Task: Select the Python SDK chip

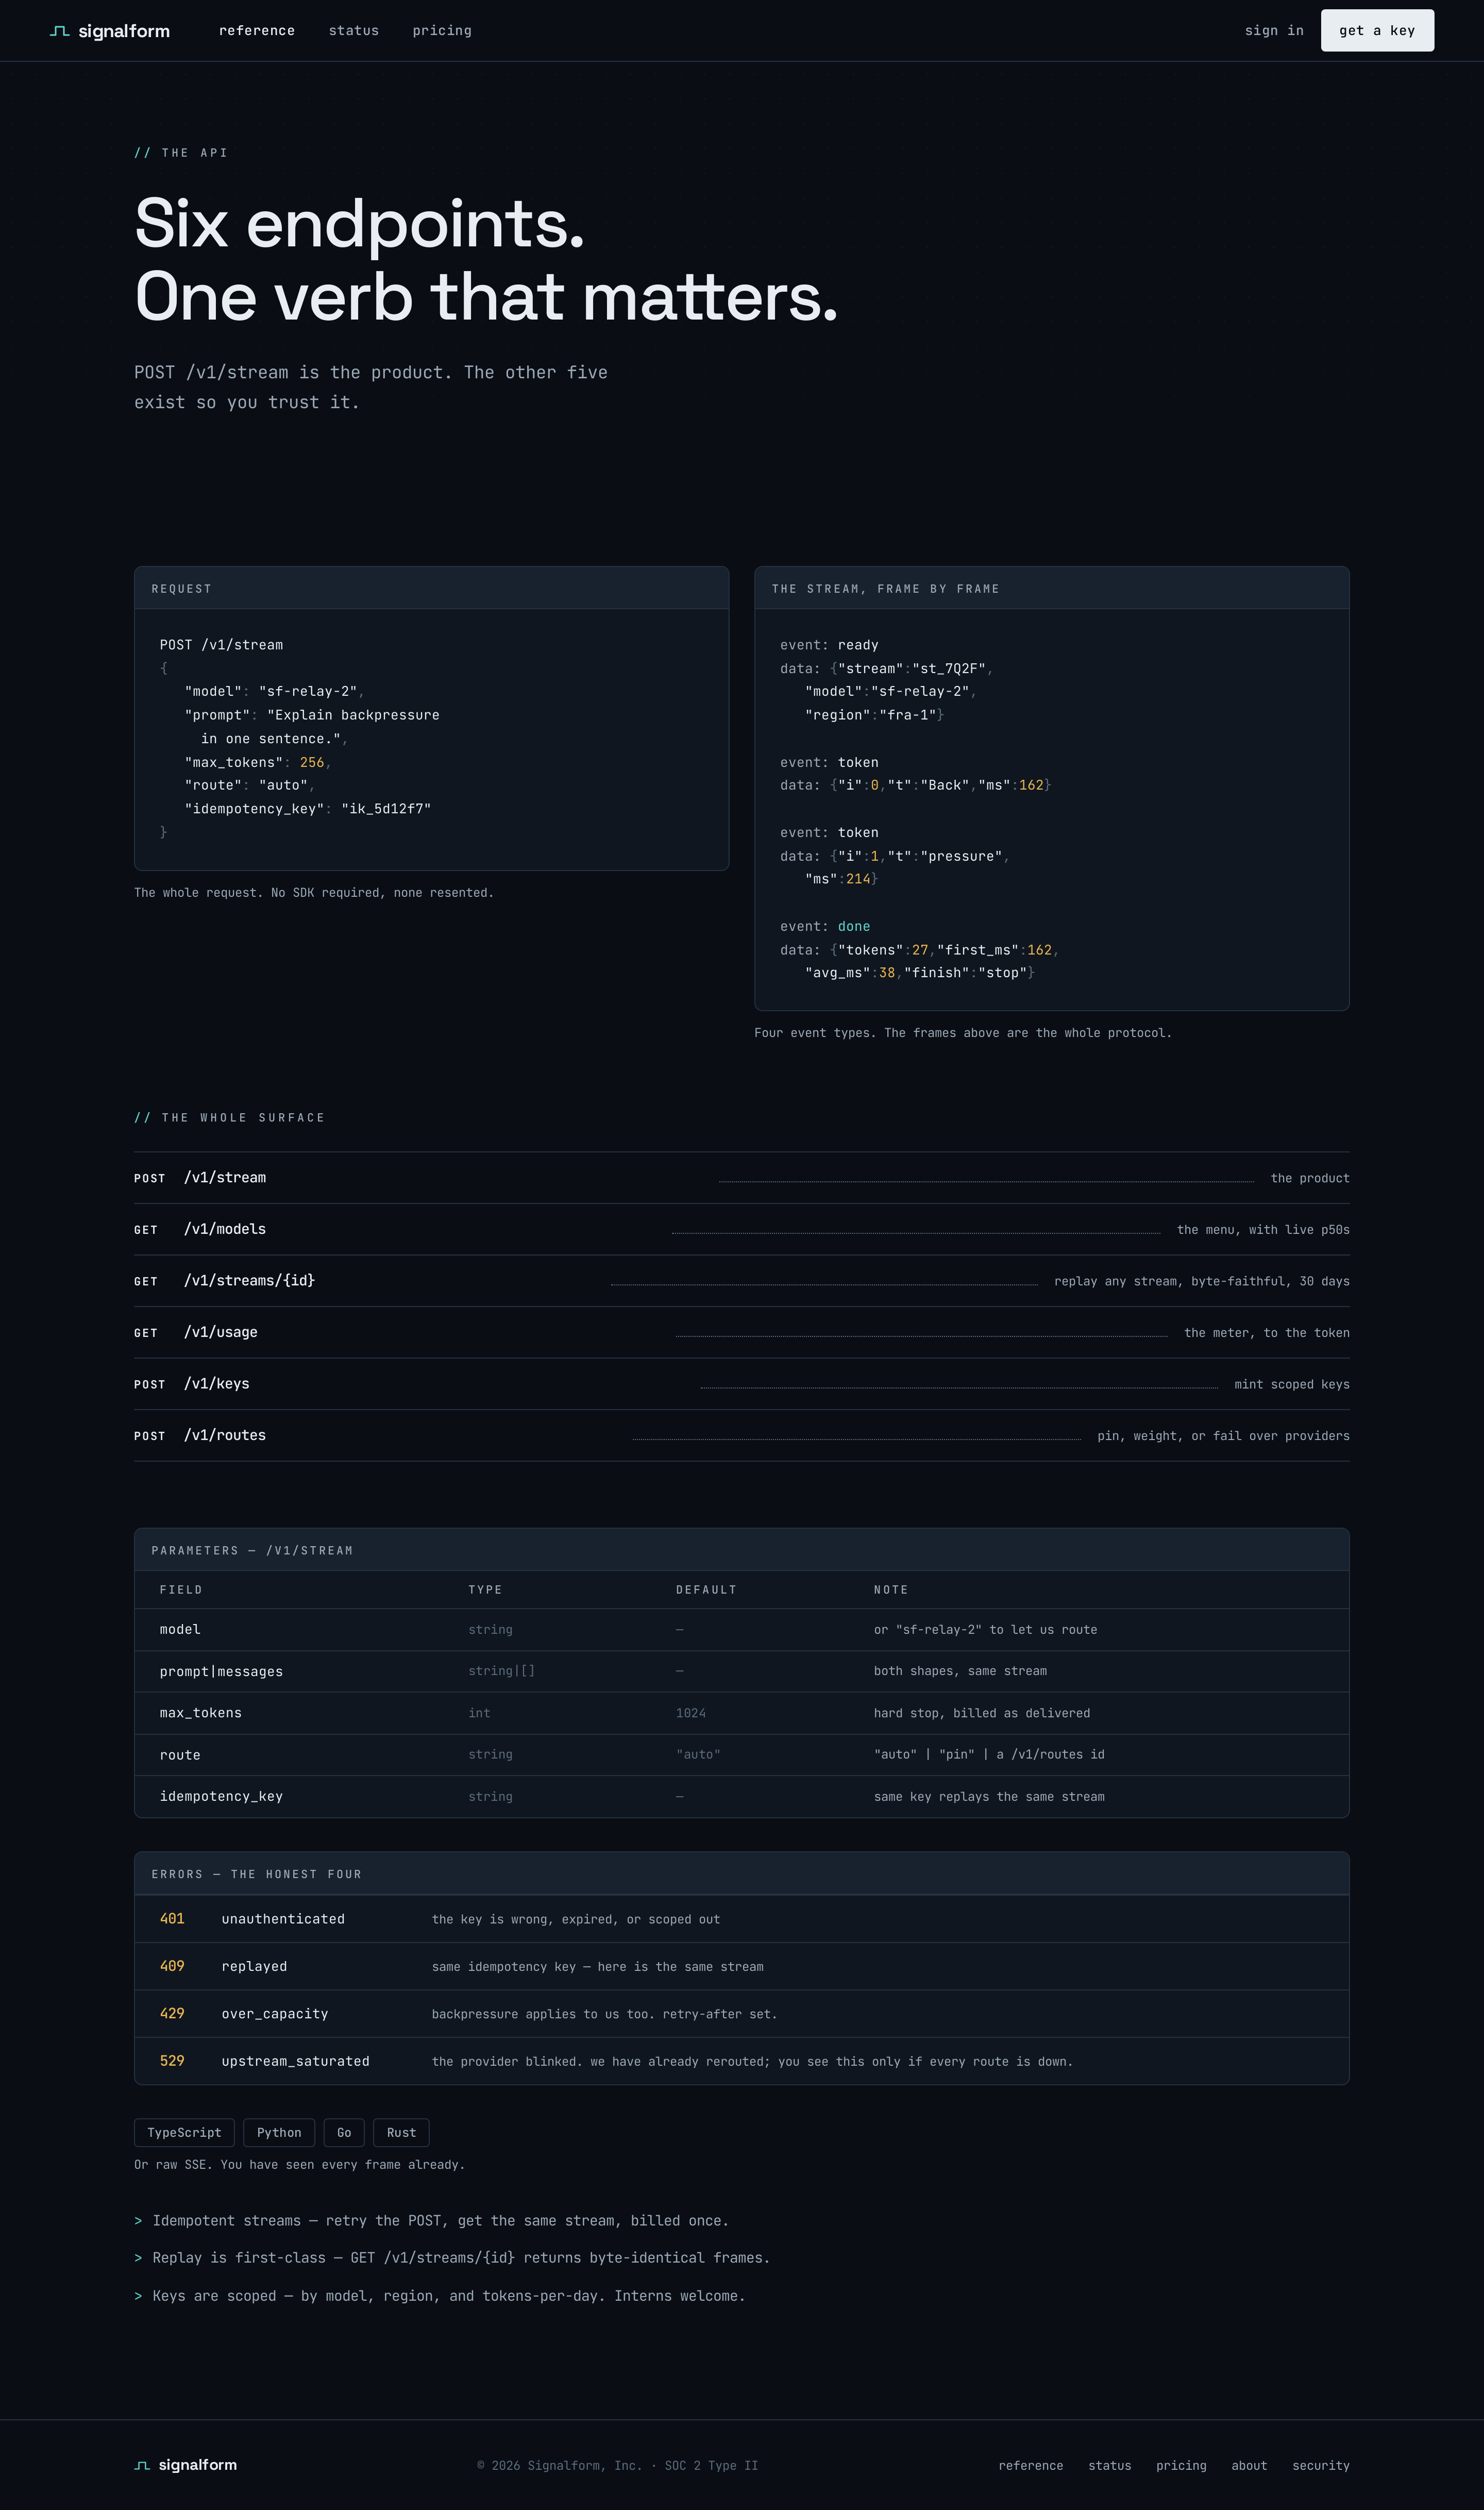Action: coord(279,2133)
